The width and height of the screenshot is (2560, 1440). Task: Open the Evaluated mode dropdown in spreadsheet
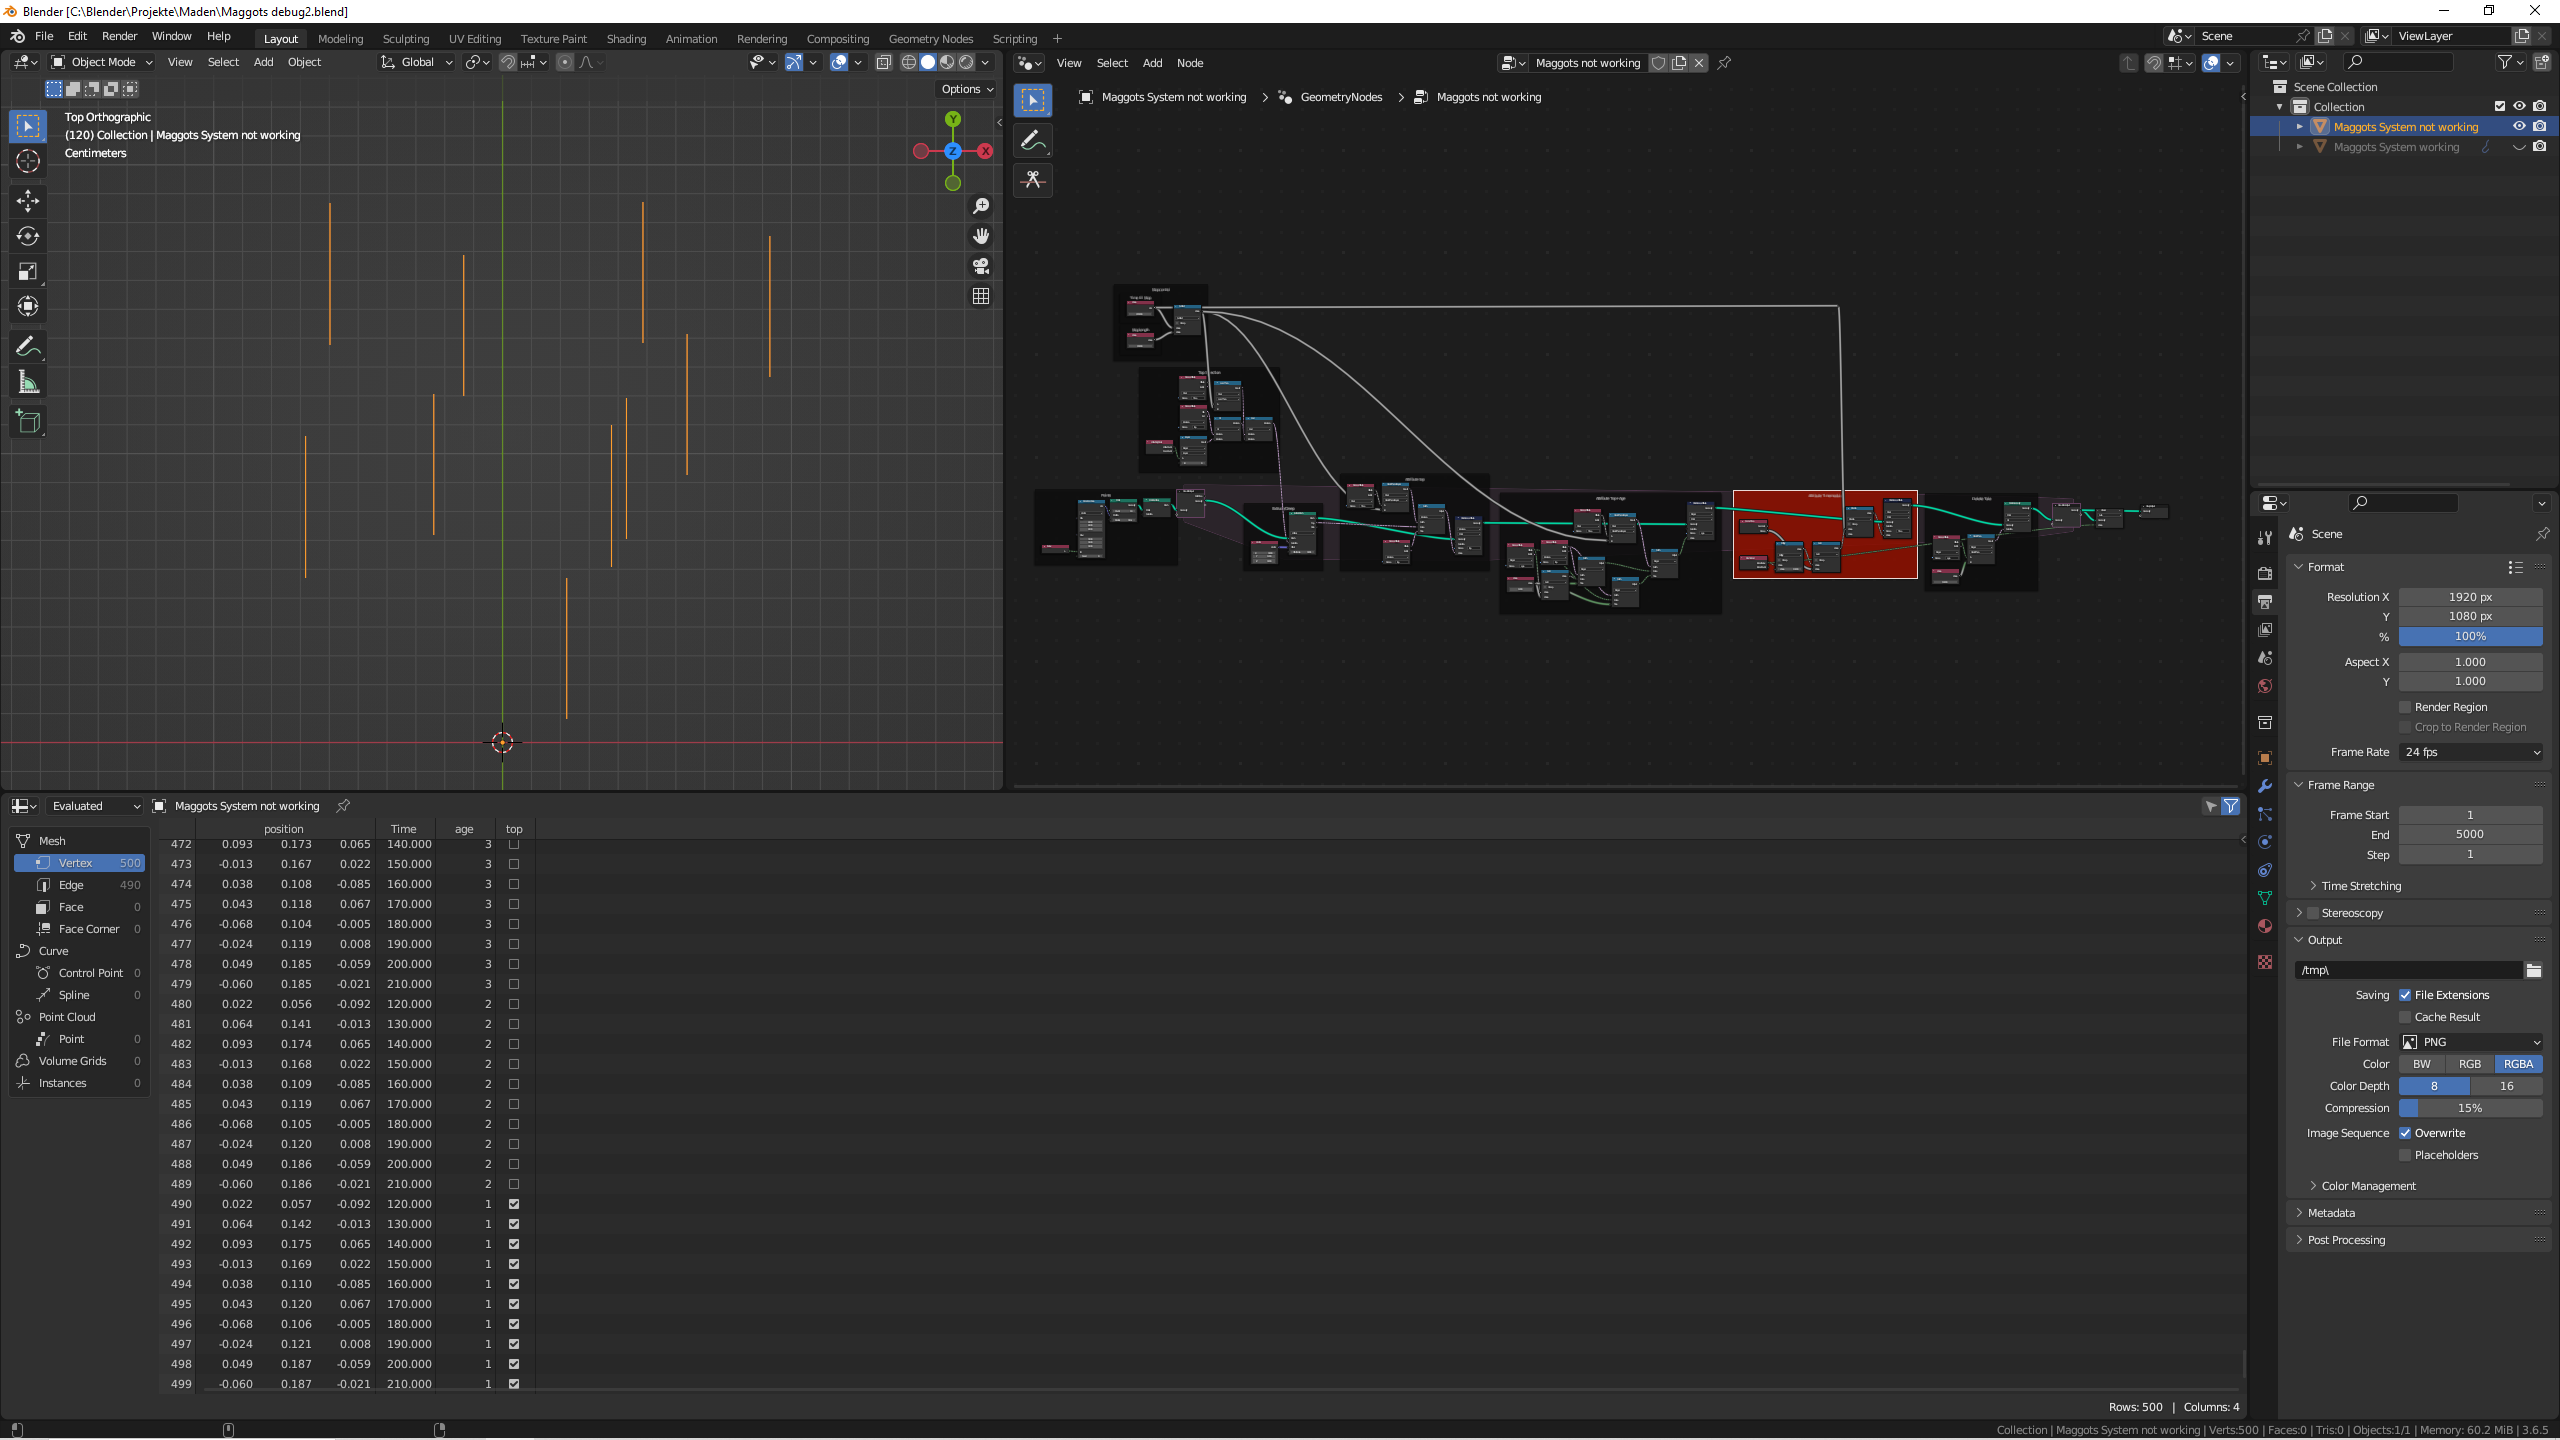pos(94,806)
